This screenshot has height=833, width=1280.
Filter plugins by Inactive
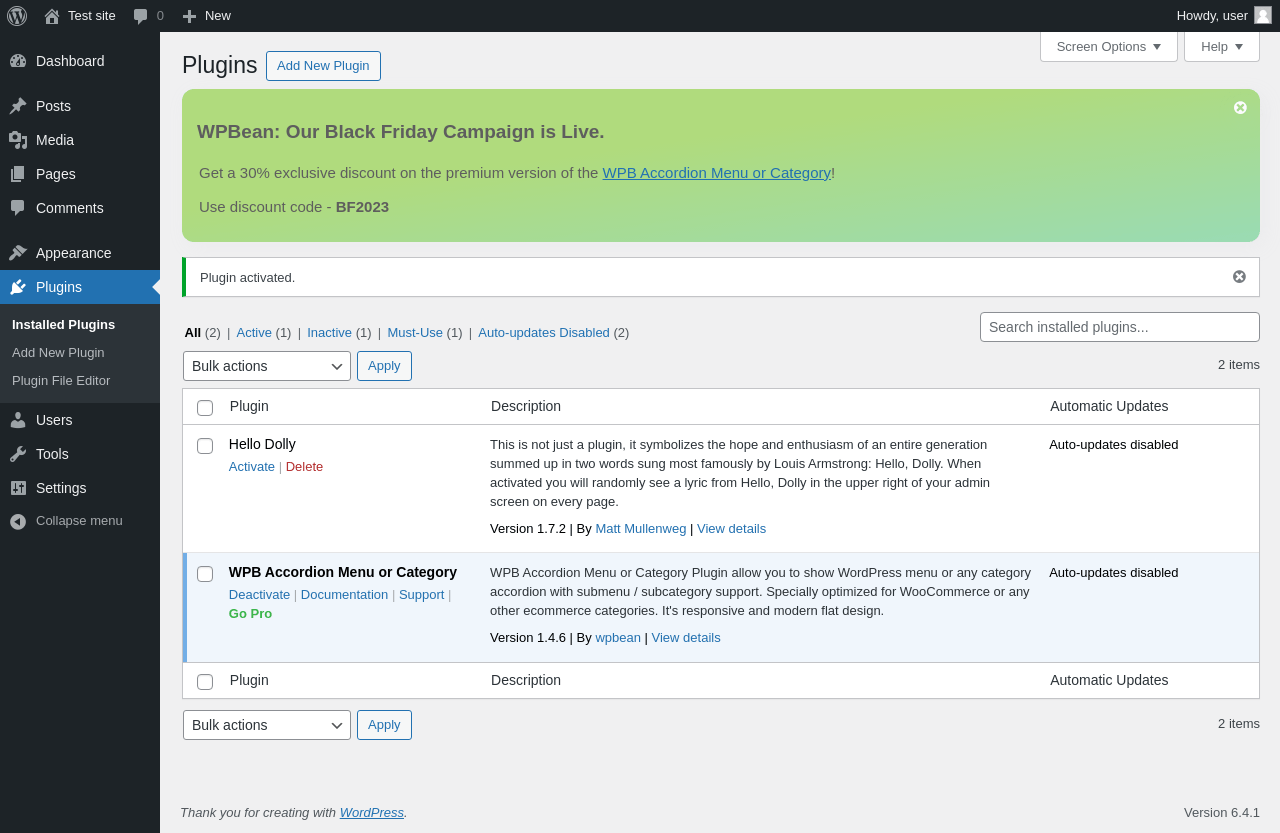click(x=329, y=333)
